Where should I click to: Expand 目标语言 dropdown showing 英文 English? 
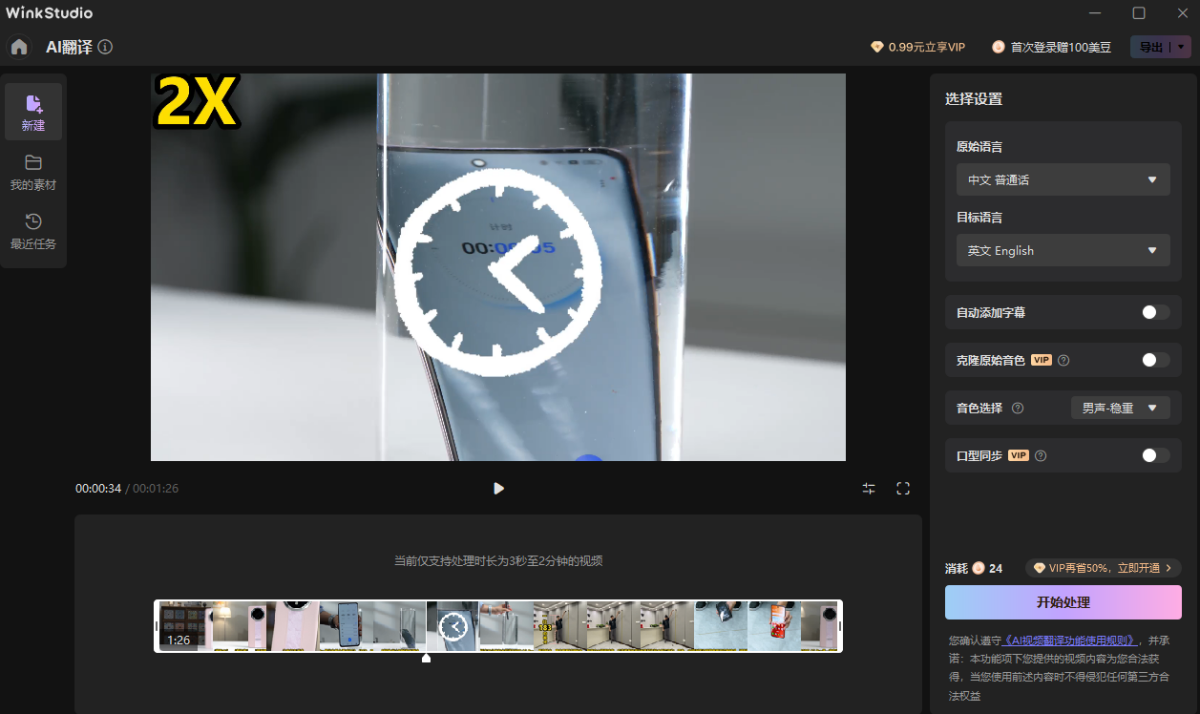(1062, 250)
